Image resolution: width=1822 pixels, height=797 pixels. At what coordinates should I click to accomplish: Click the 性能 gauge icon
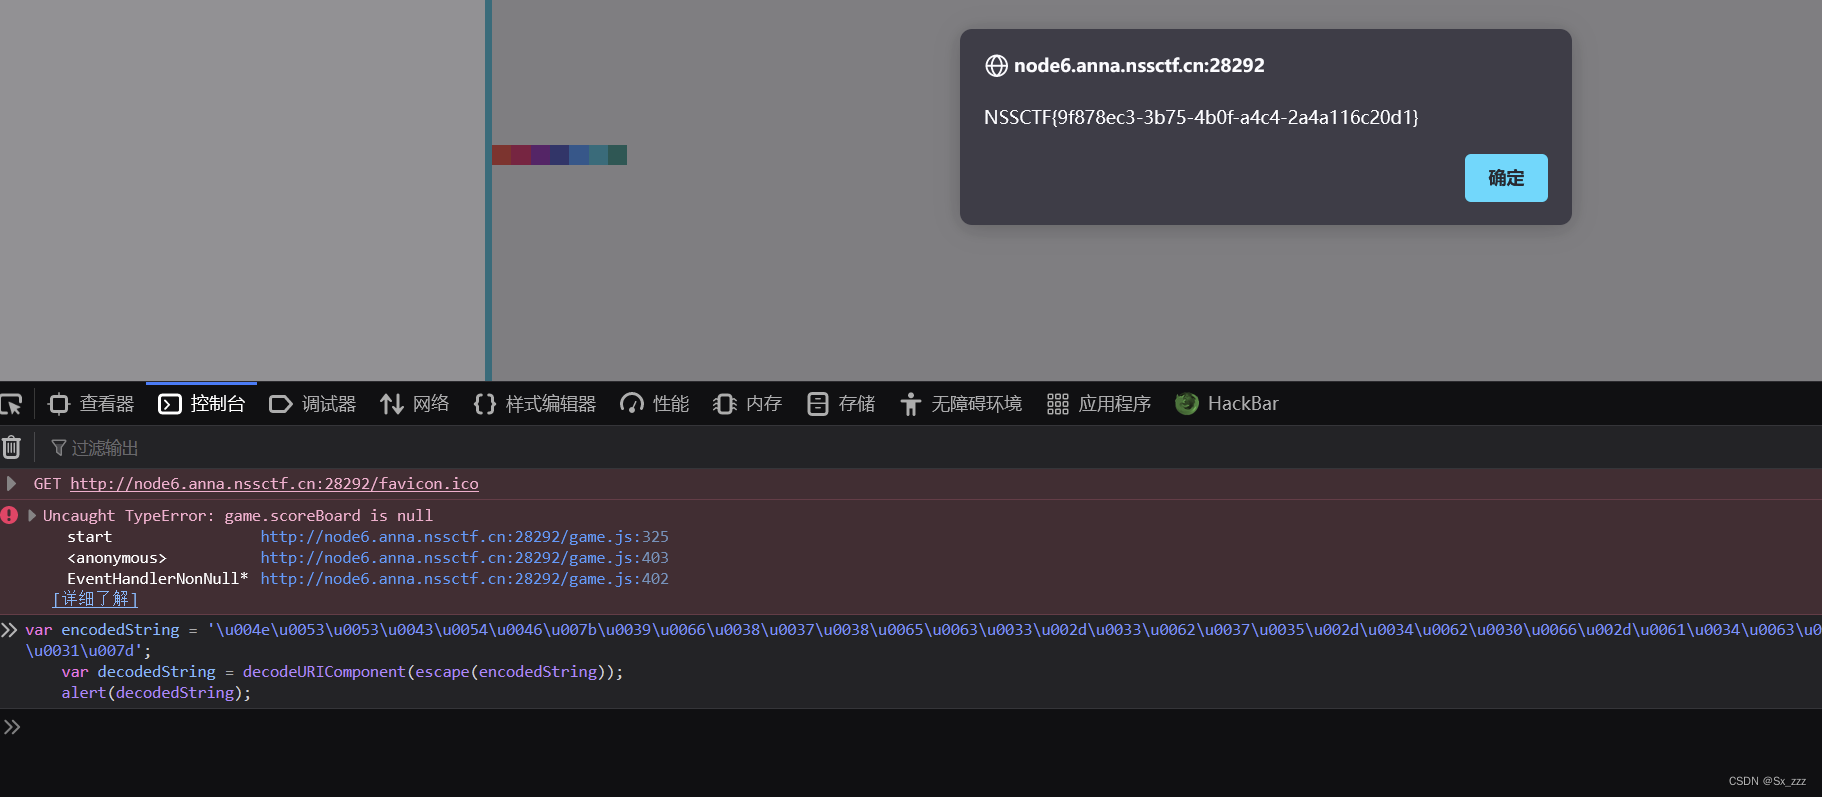tap(632, 404)
